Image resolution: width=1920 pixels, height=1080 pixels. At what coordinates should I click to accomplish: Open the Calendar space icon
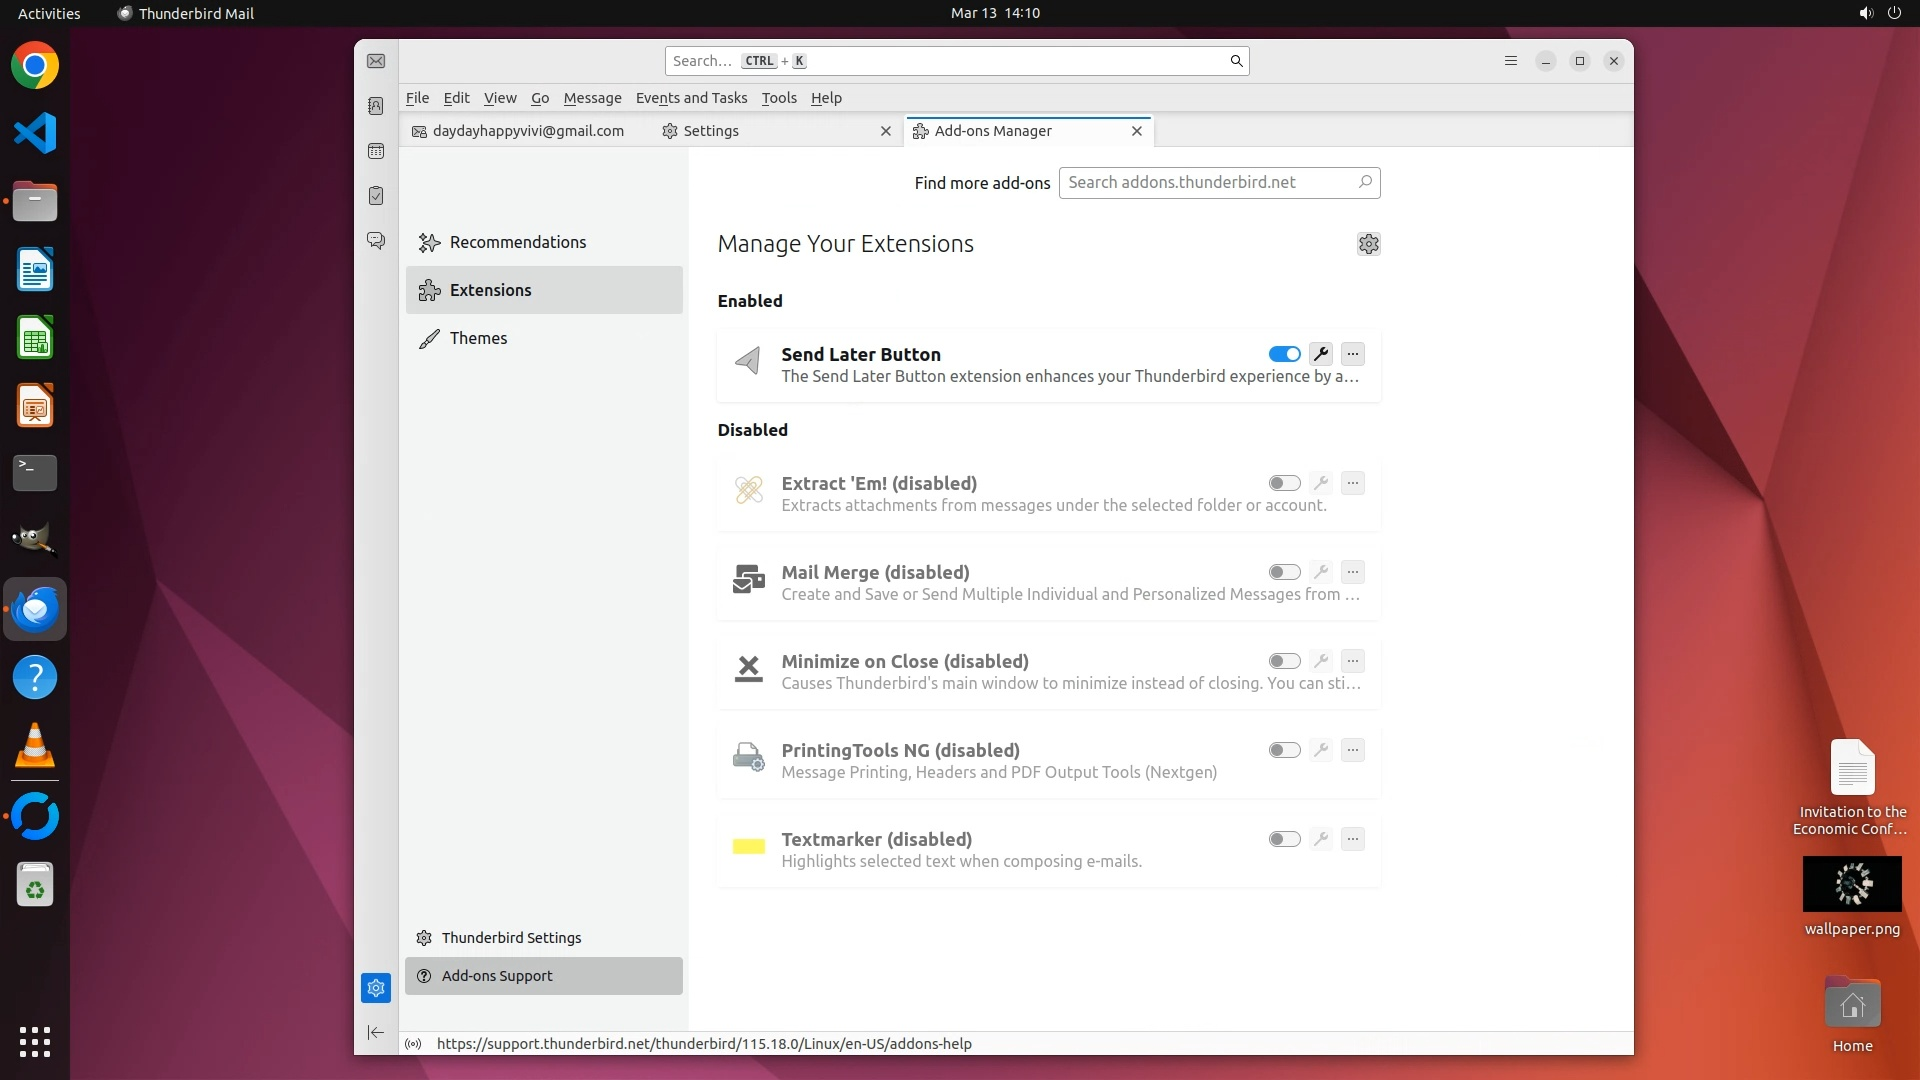(376, 151)
